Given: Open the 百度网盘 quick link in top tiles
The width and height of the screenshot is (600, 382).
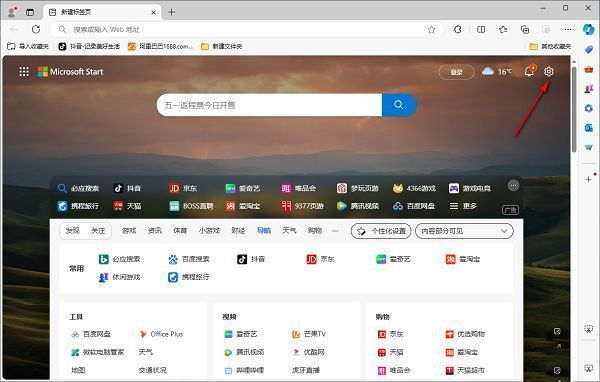Looking at the screenshot, I should click(x=414, y=206).
